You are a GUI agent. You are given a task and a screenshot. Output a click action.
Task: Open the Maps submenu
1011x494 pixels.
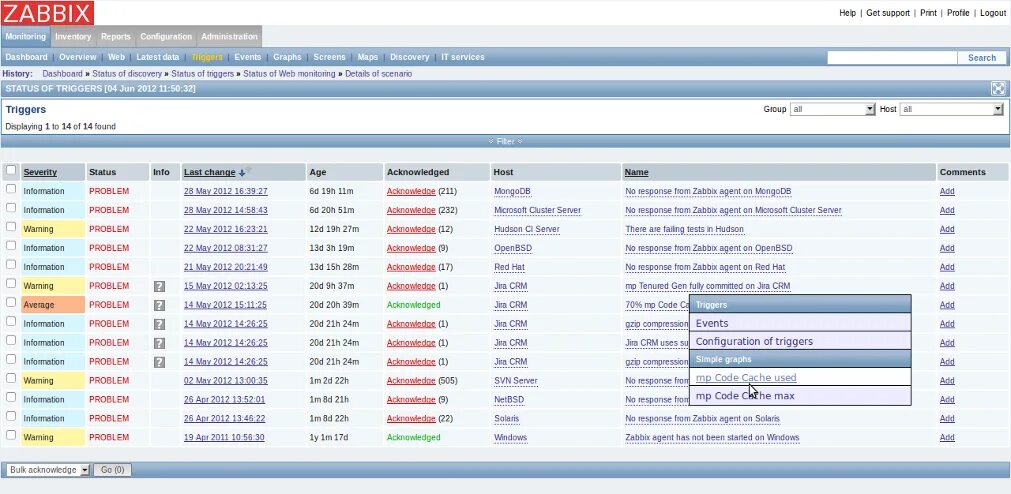[x=368, y=57]
